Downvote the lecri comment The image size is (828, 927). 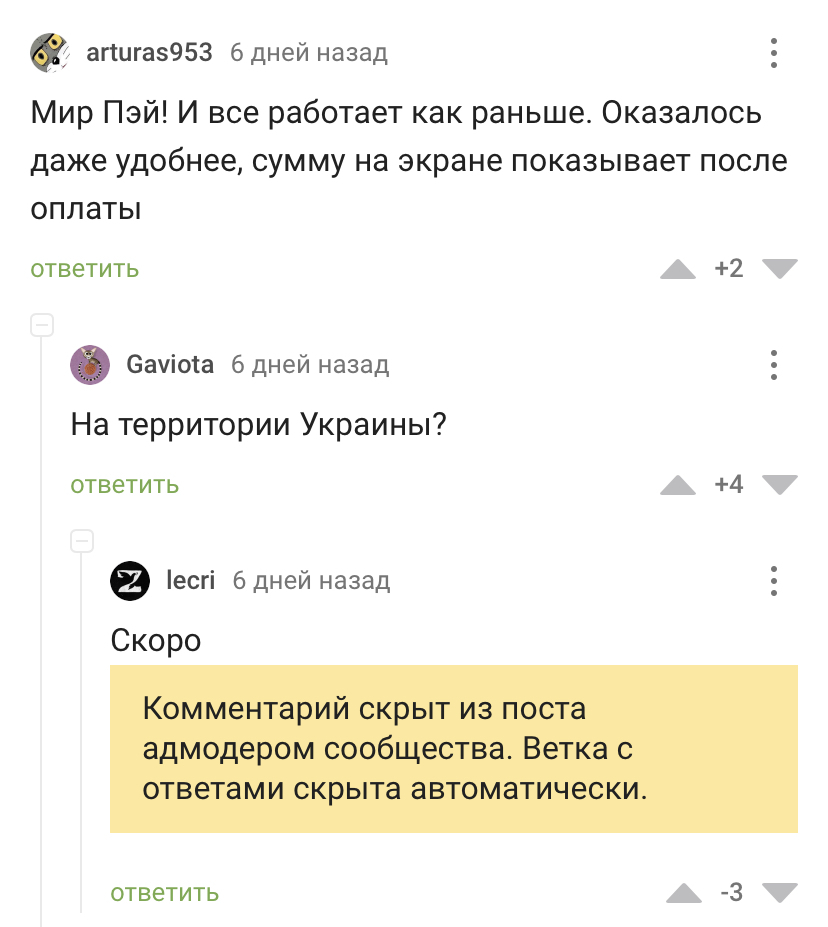pyautogui.click(x=779, y=891)
